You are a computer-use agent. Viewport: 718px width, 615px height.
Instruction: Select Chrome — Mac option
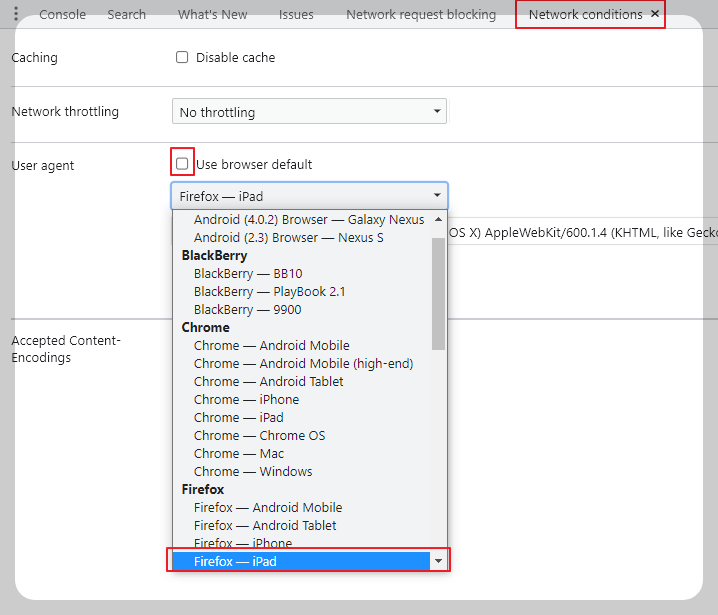point(302,453)
